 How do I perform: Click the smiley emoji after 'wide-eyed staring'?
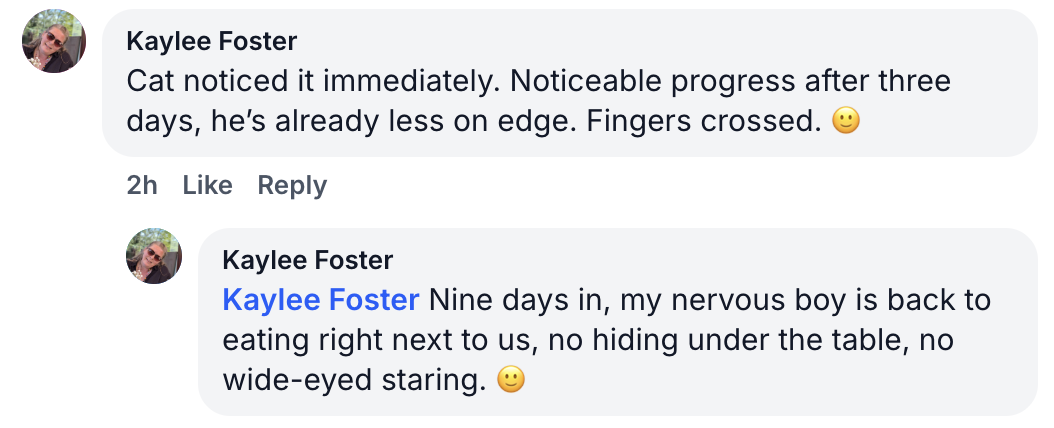click(511, 381)
